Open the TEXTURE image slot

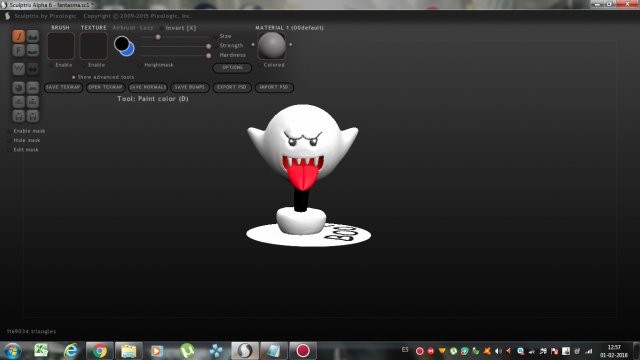(93, 46)
